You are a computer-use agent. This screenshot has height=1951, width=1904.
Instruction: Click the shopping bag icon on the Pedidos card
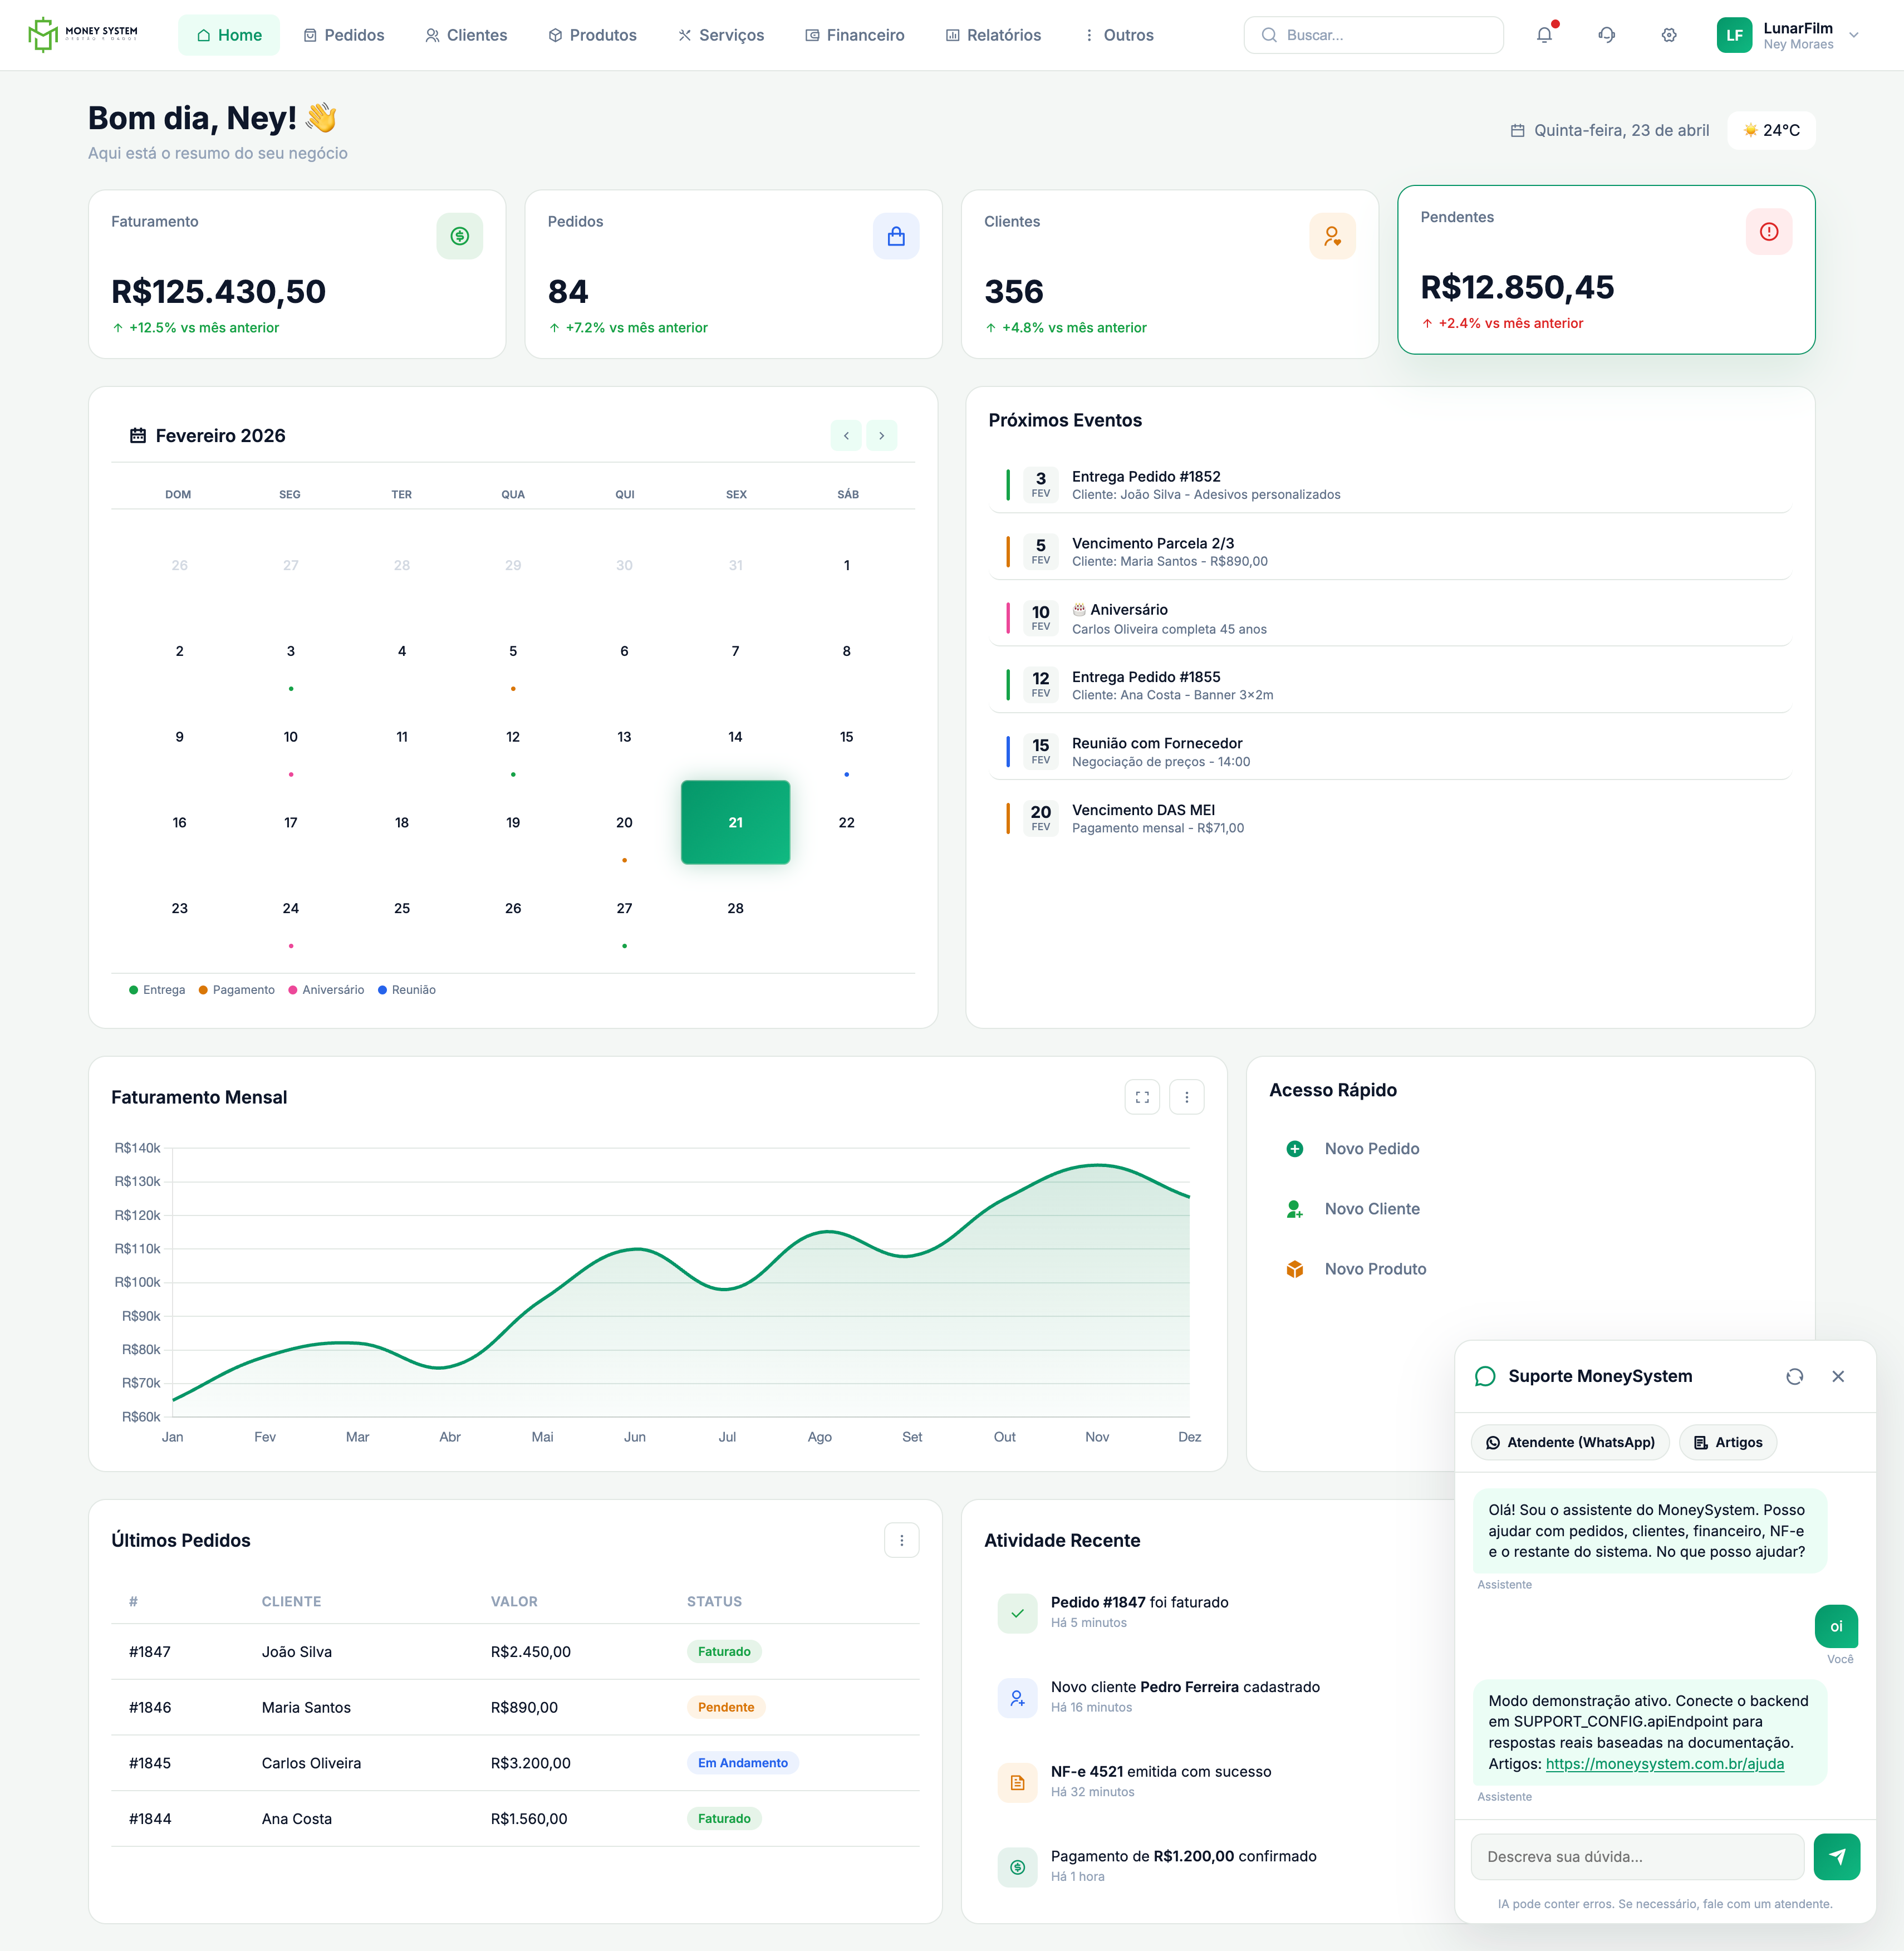pyautogui.click(x=896, y=236)
